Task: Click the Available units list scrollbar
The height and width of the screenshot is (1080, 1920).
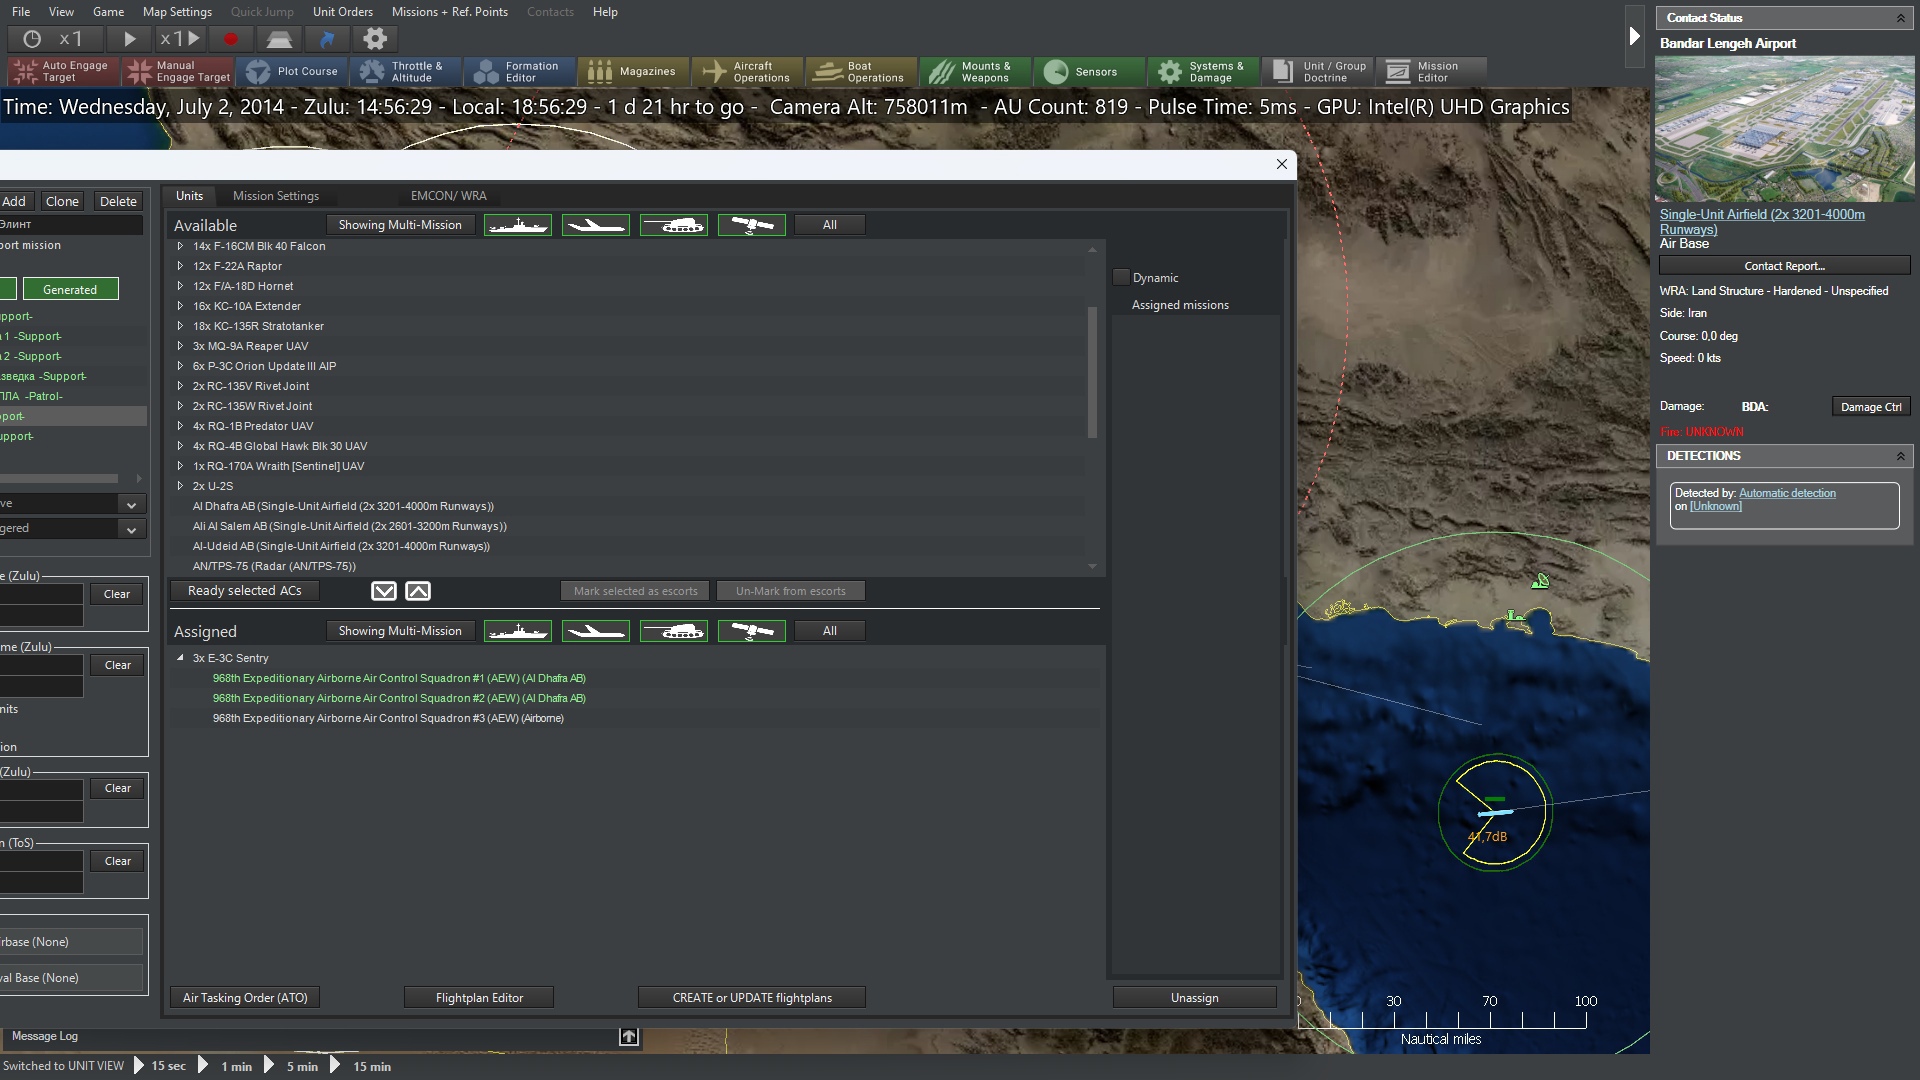Action: tap(1092, 373)
